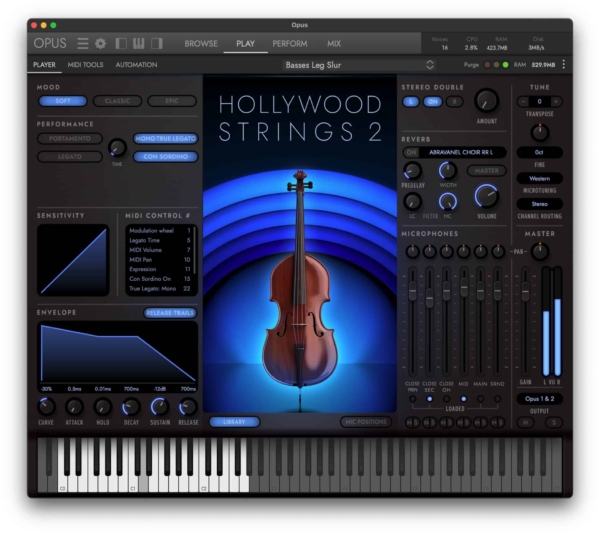Toggle Mono True Legato
This screenshot has height=534, width=600.
pos(165,138)
